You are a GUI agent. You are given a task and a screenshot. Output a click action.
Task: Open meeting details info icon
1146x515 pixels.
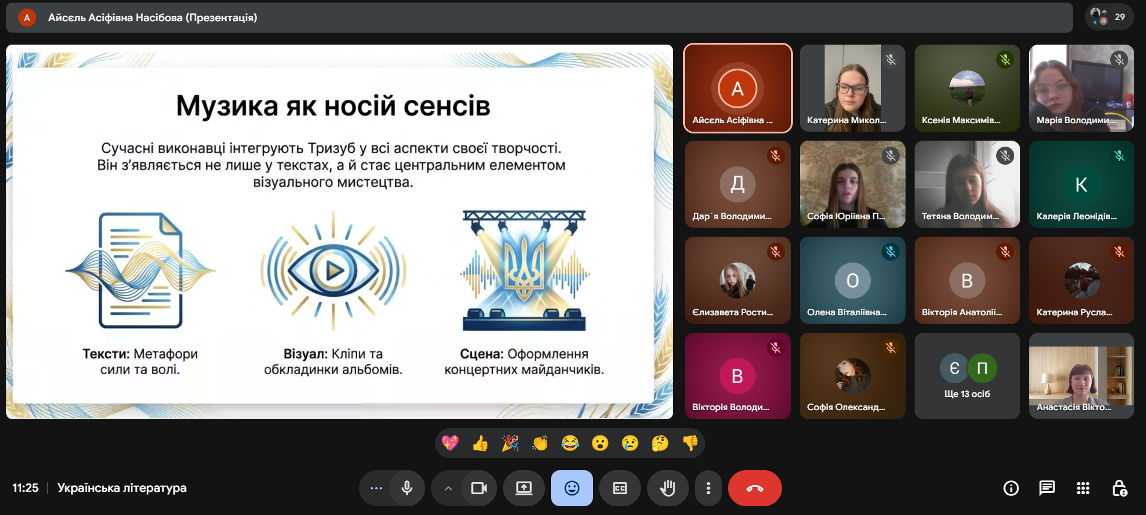click(1011, 488)
